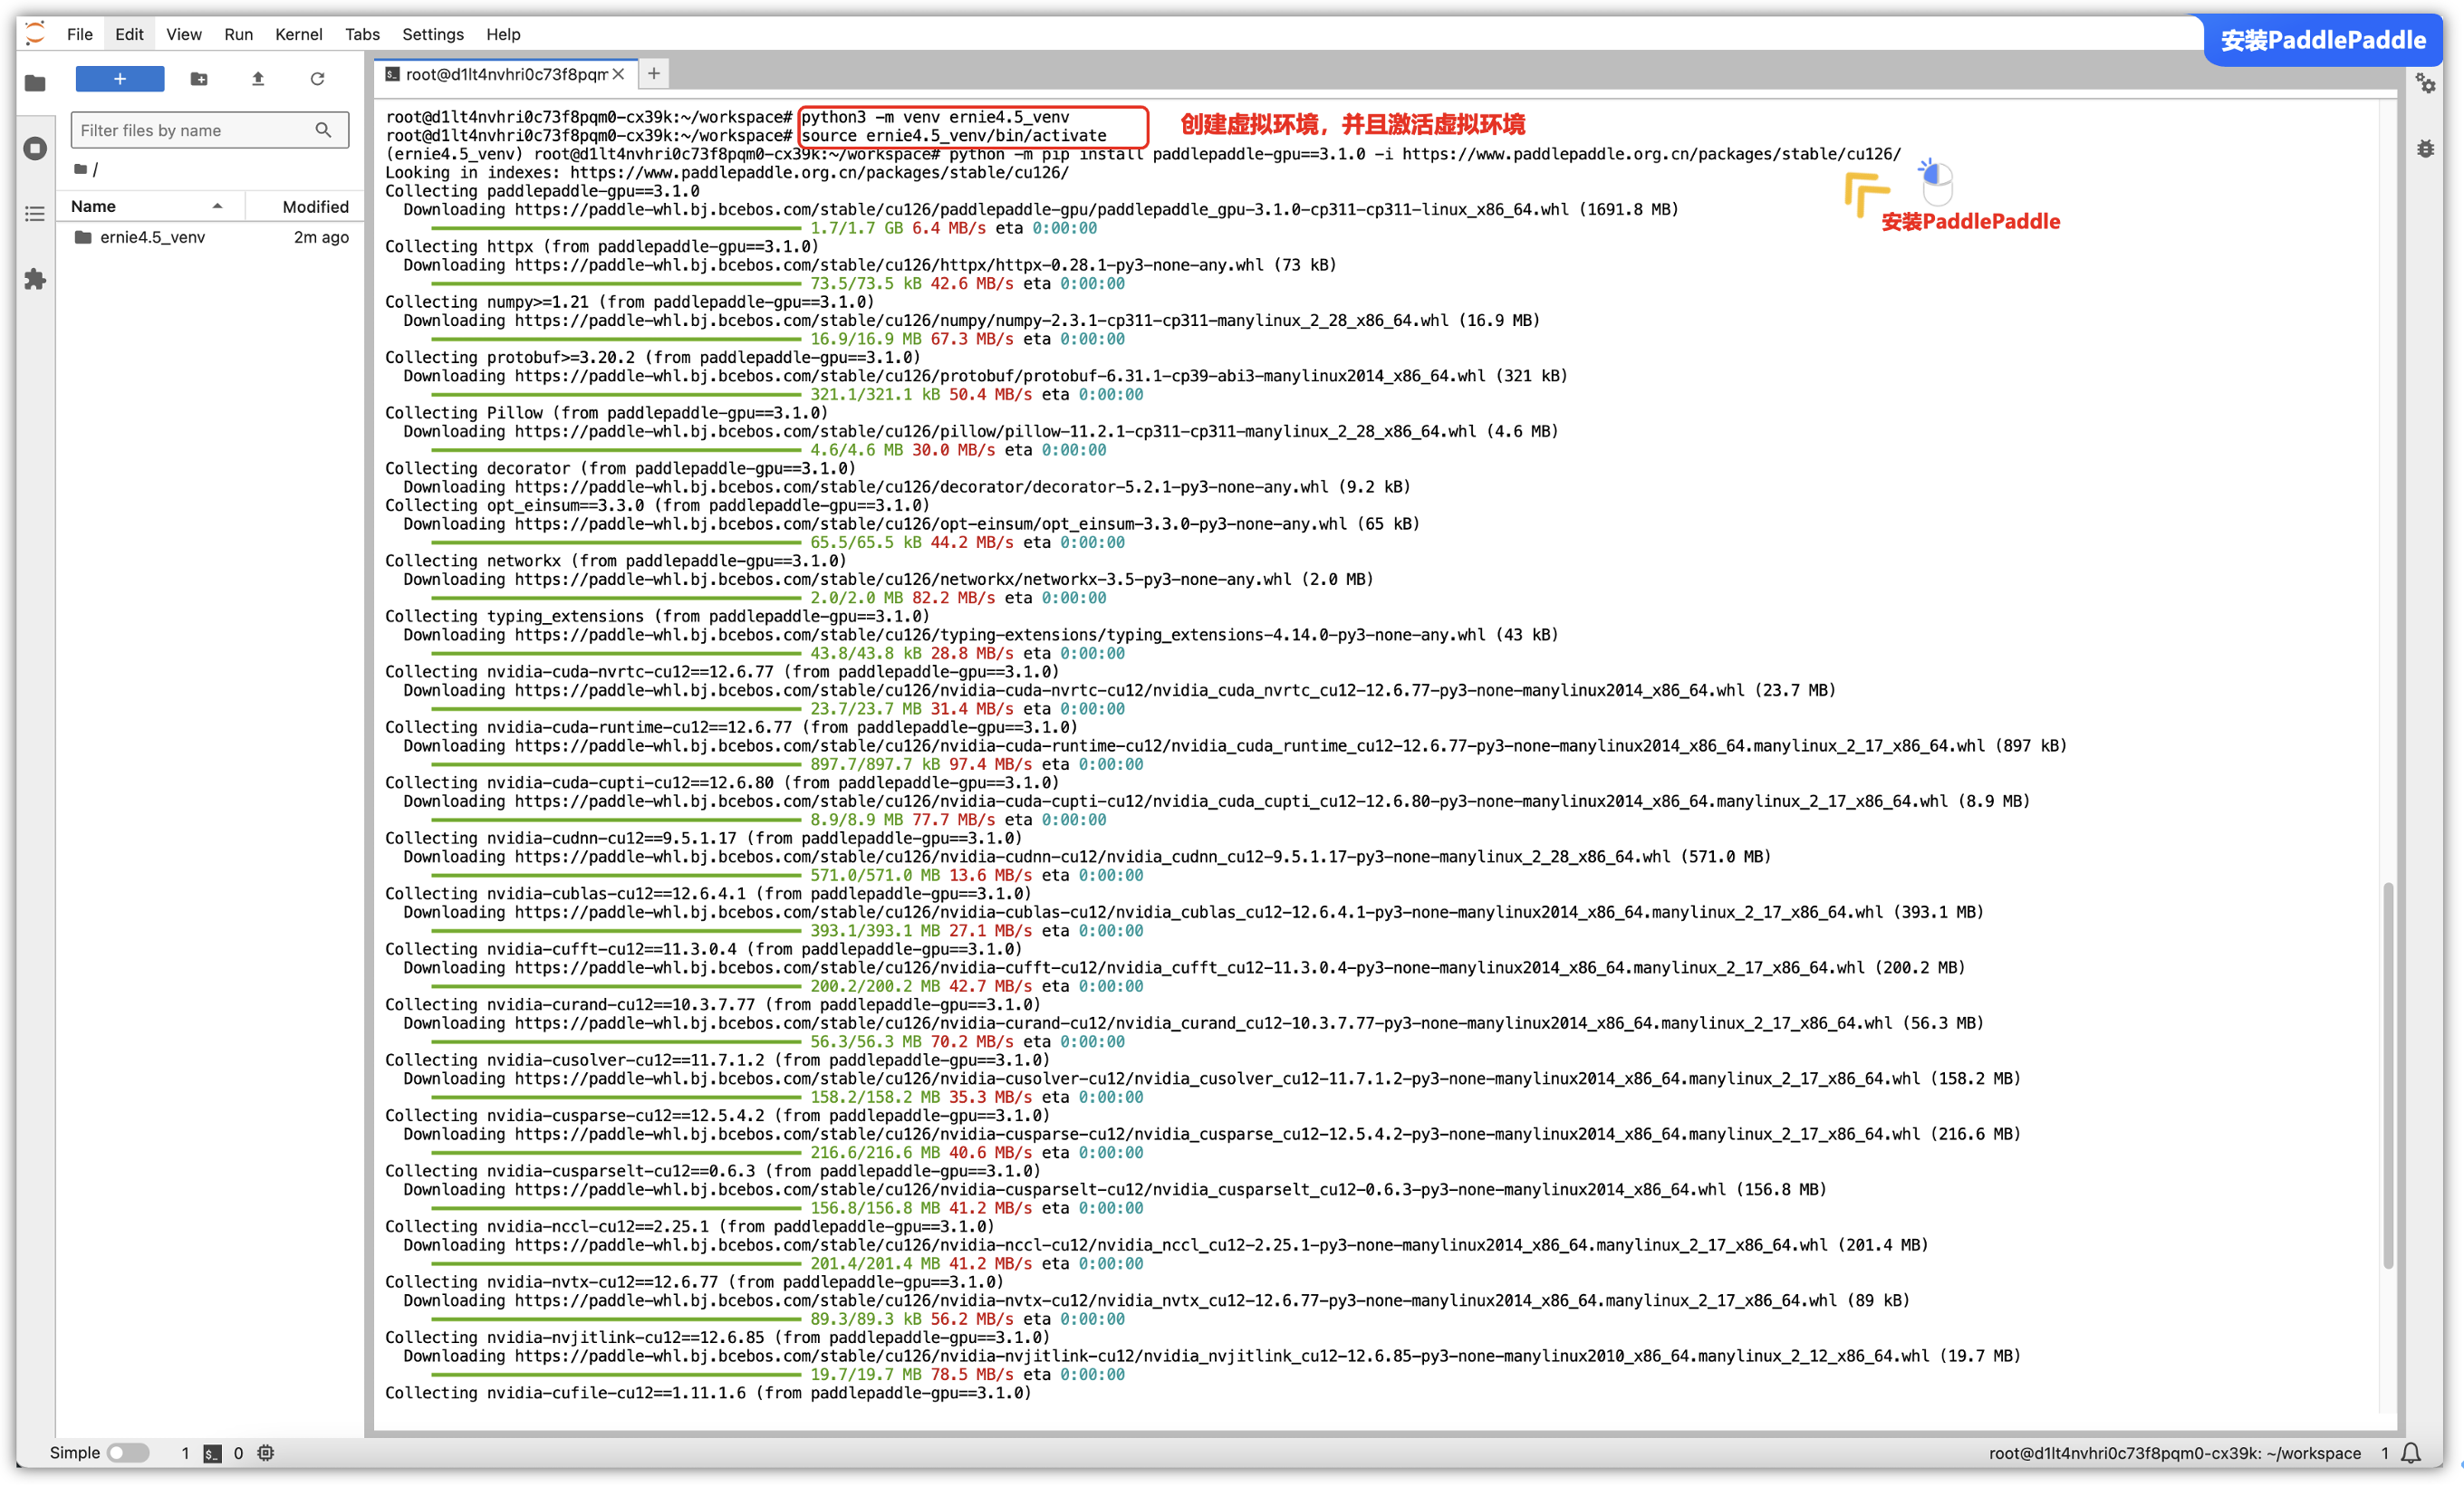Open the Help menu
Image resolution: width=2464 pixels, height=1487 pixels.
pyautogui.click(x=503, y=34)
